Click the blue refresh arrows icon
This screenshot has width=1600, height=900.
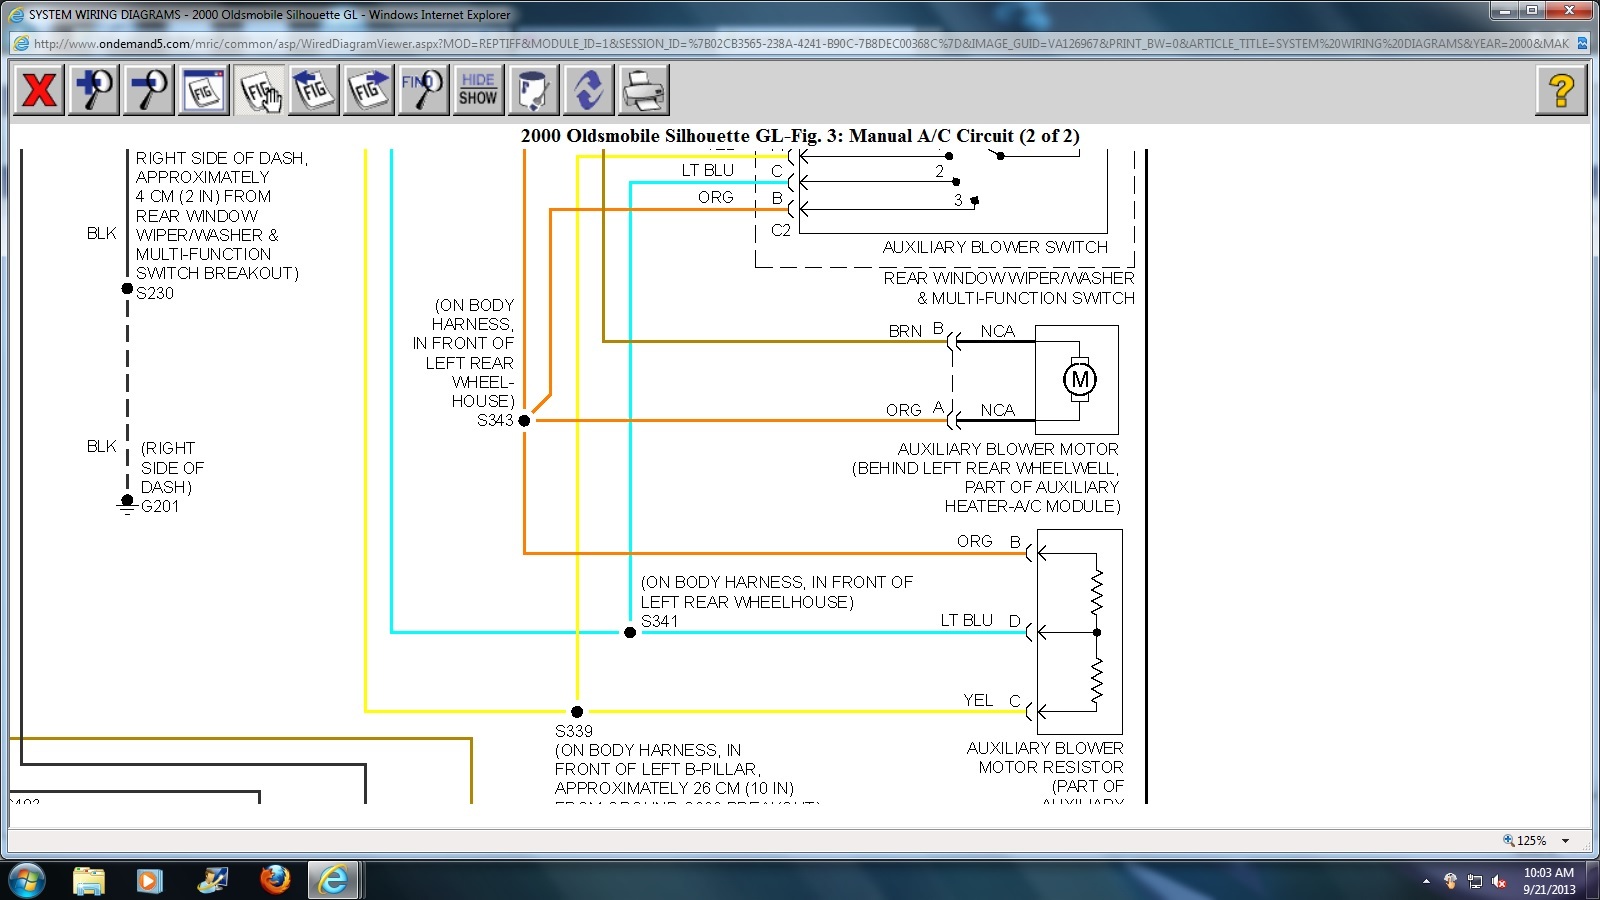tap(588, 90)
